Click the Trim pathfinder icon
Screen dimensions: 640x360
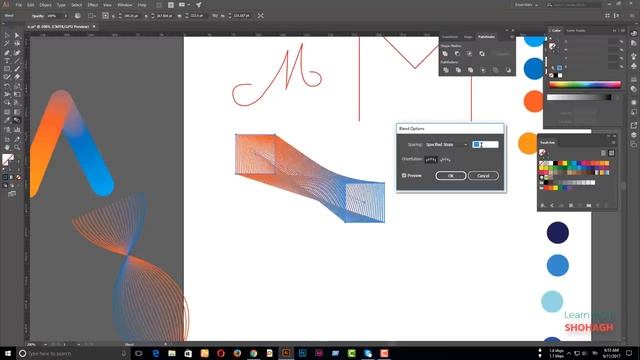[x=458, y=70]
